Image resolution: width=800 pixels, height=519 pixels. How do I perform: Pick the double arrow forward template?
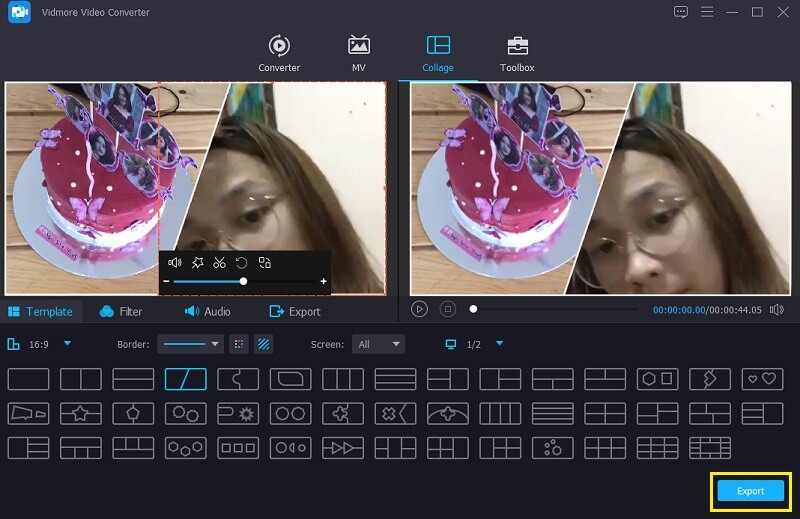[x=343, y=448]
